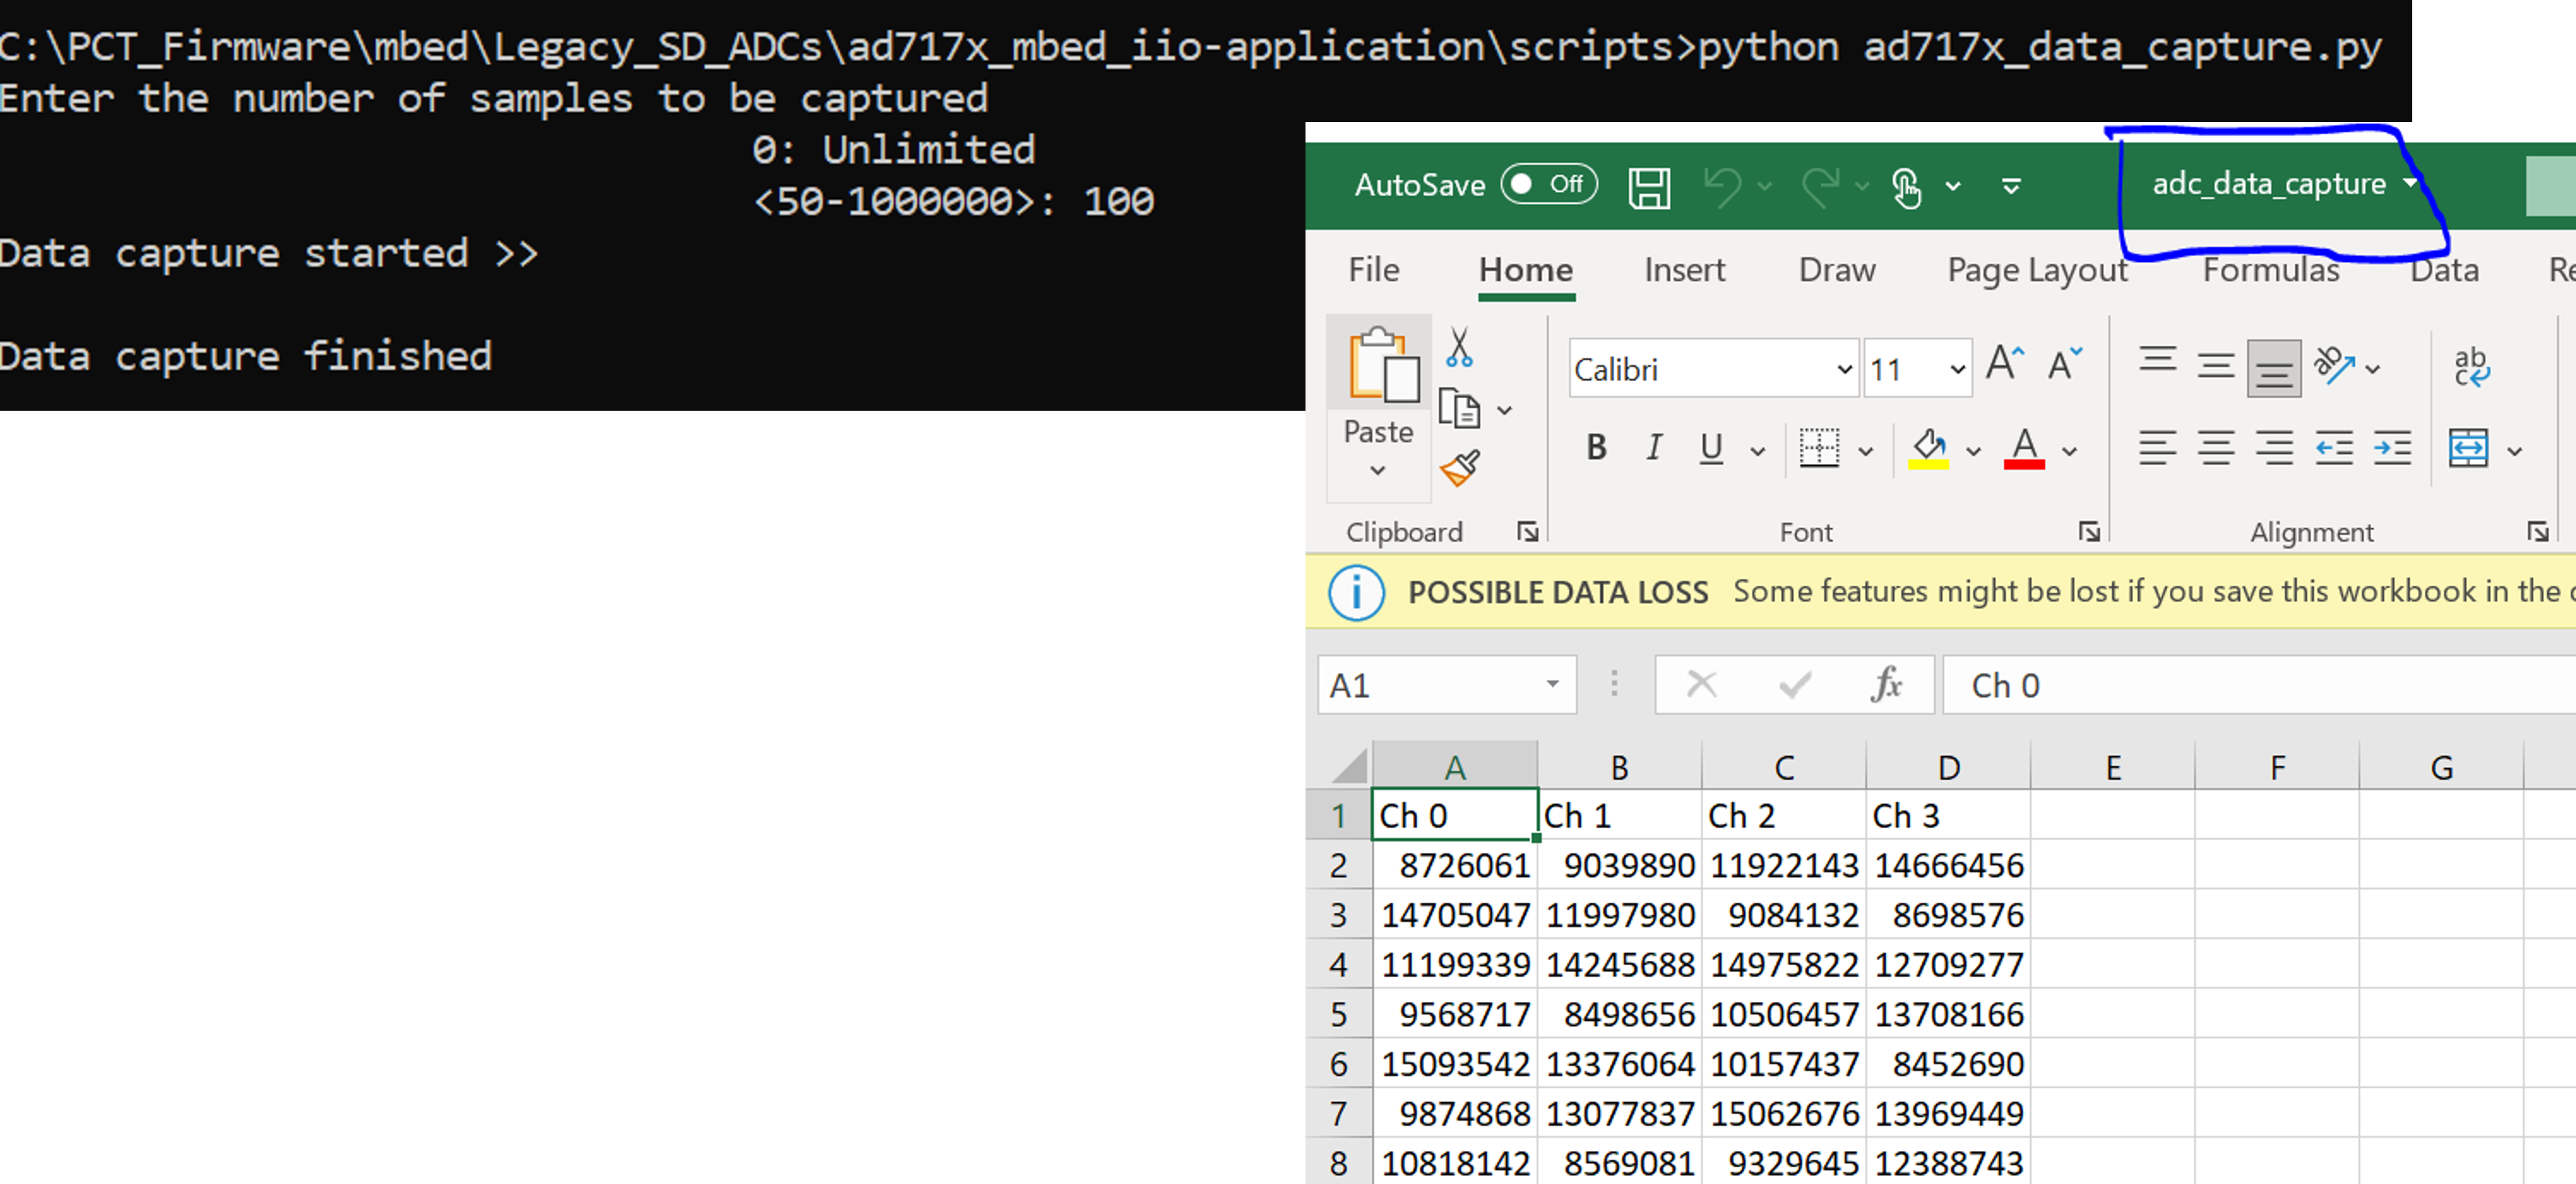Expand the Undo history dropdown arrow
This screenshot has width=2576, height=1184.
point(1764,186)
